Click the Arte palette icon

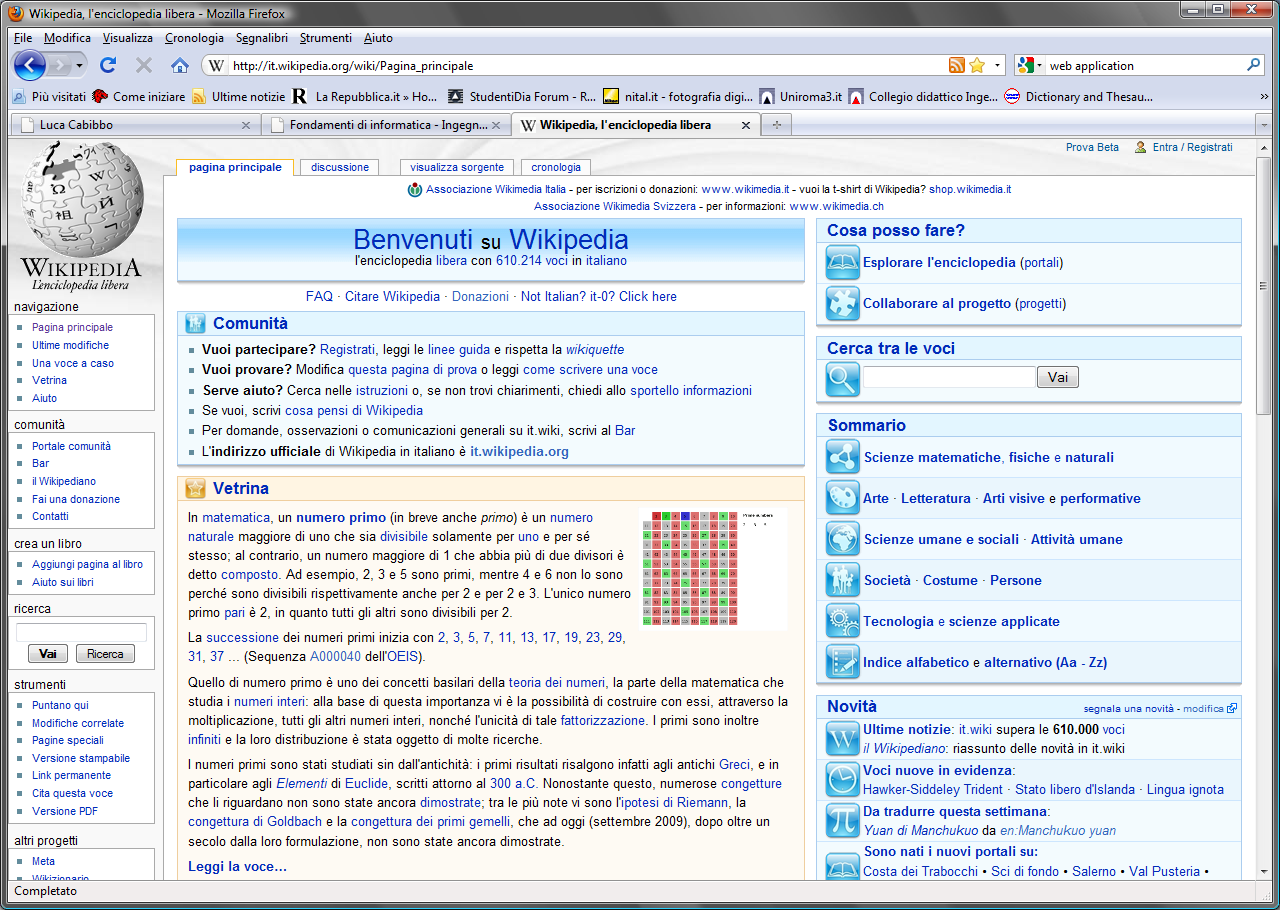pos(843,498)
